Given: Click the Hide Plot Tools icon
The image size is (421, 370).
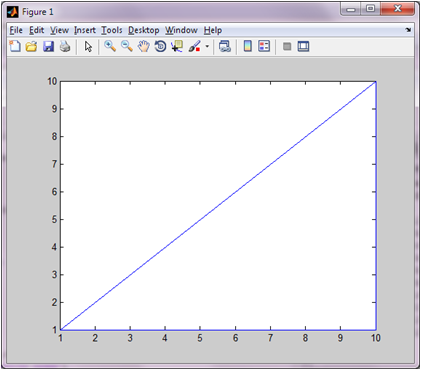Looking at the screenshot, I should coord(287,46).
